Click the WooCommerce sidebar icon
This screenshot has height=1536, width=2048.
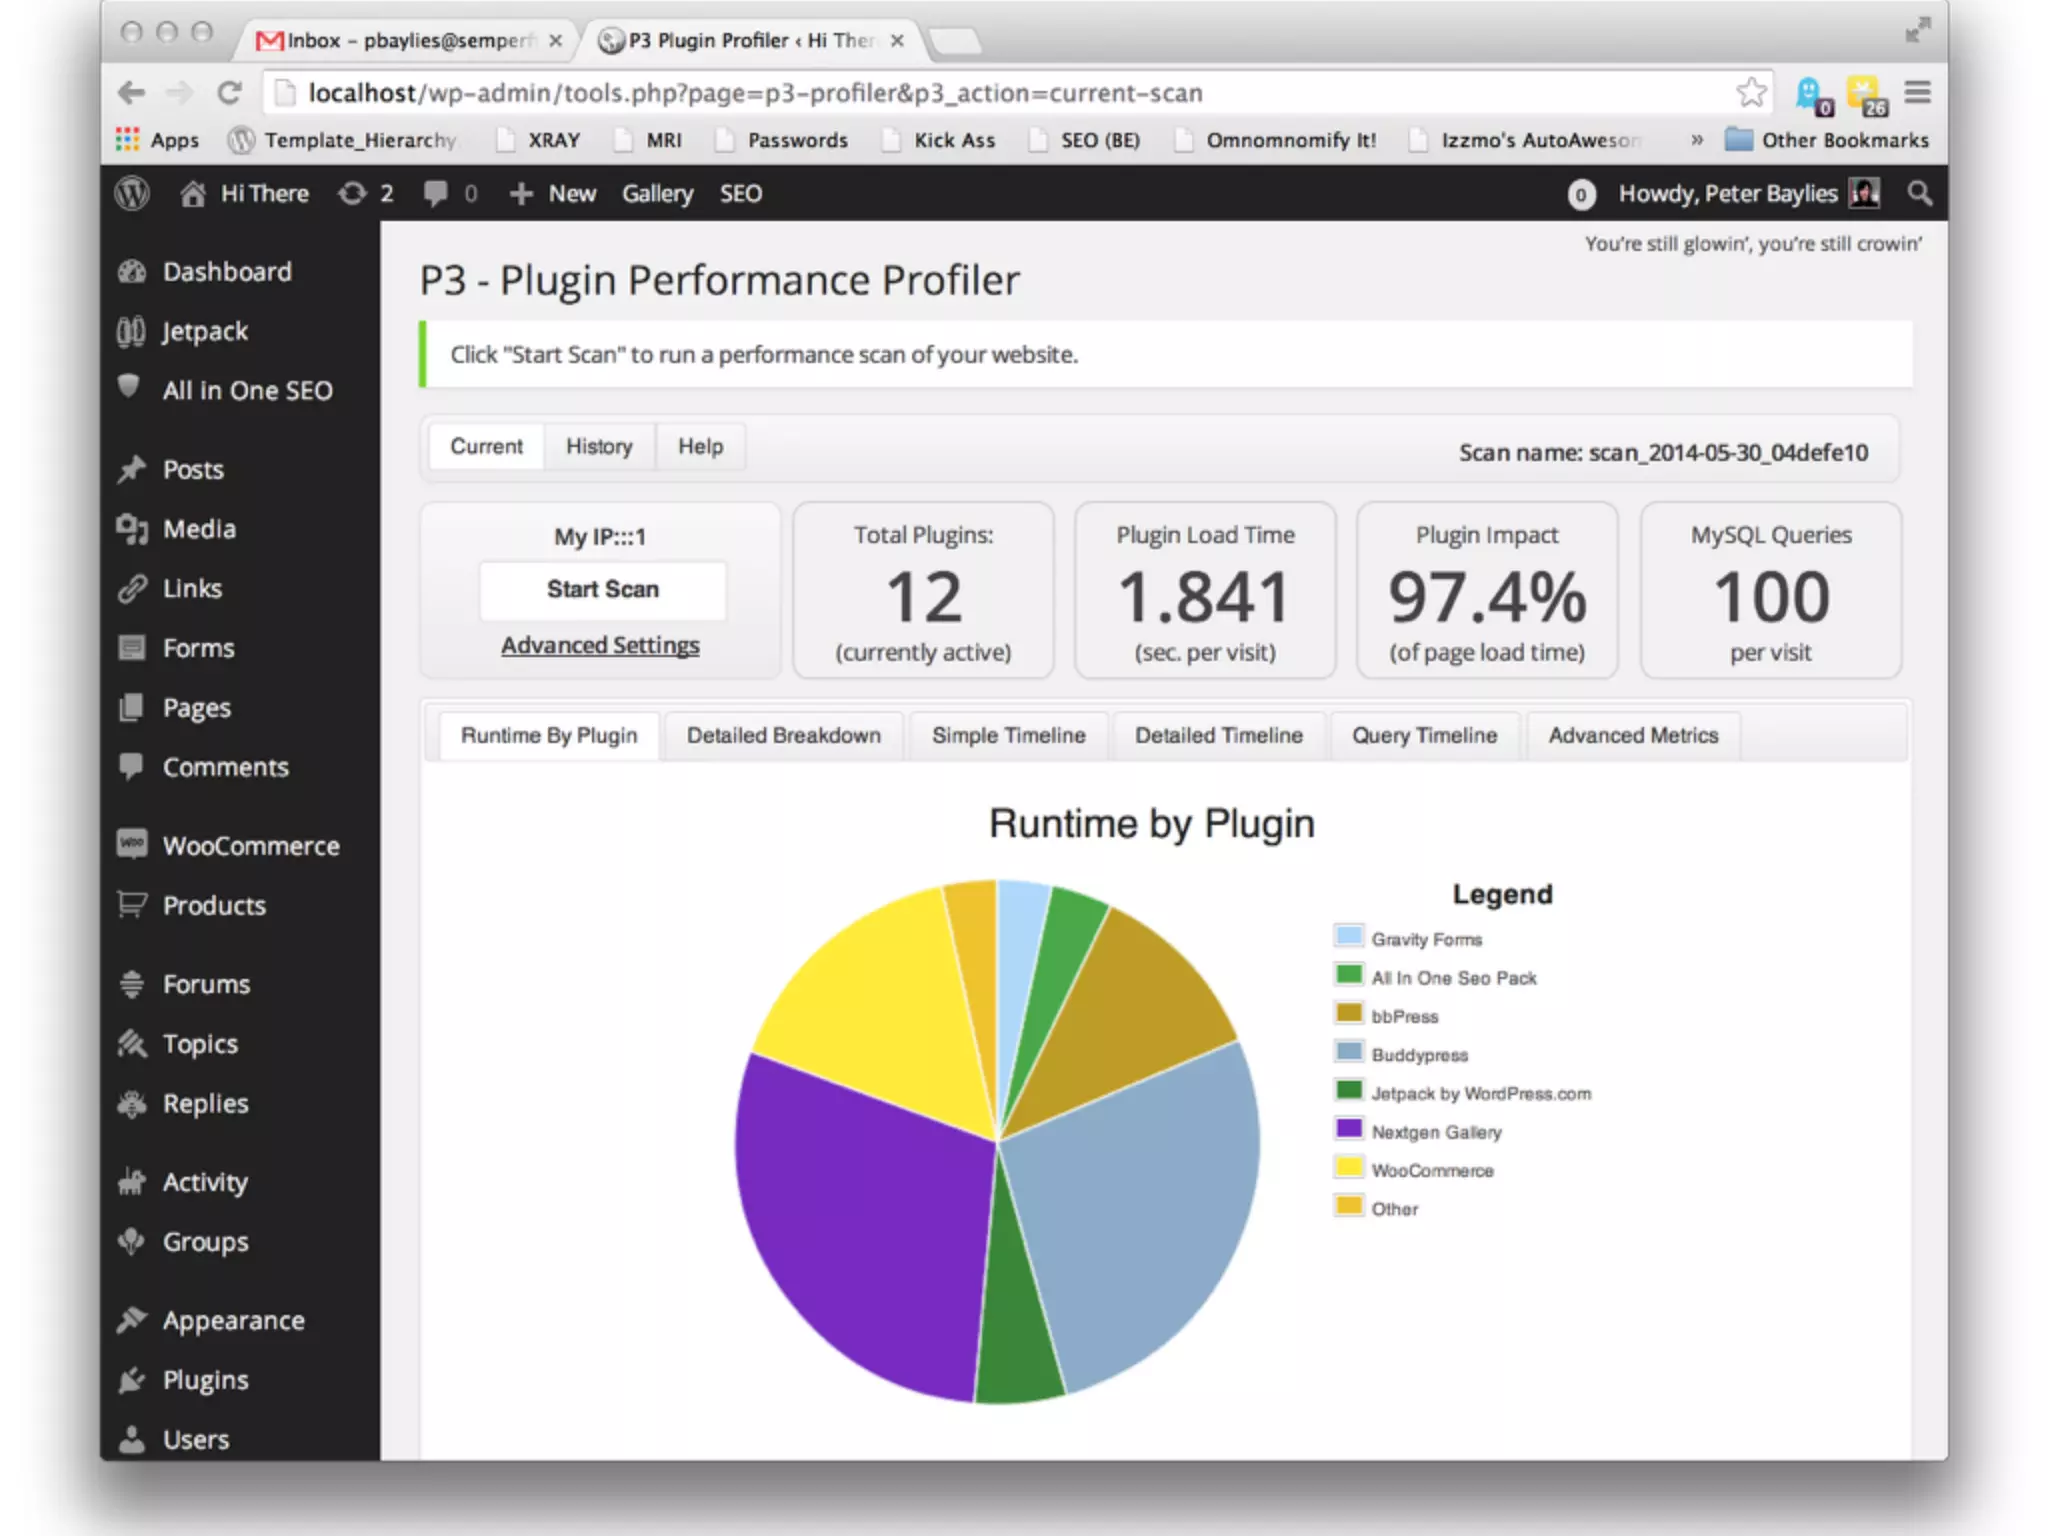(x=132, y=844)
